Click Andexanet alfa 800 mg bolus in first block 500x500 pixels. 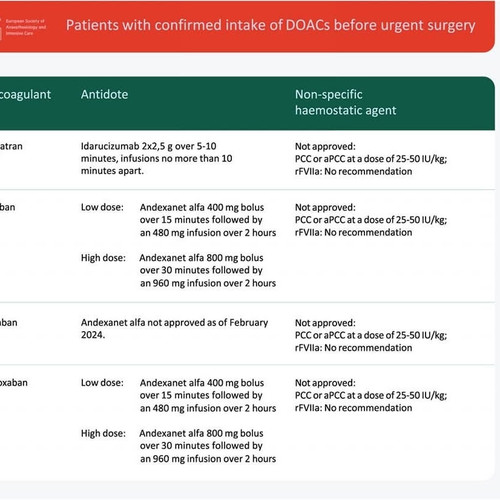point(201,258)
